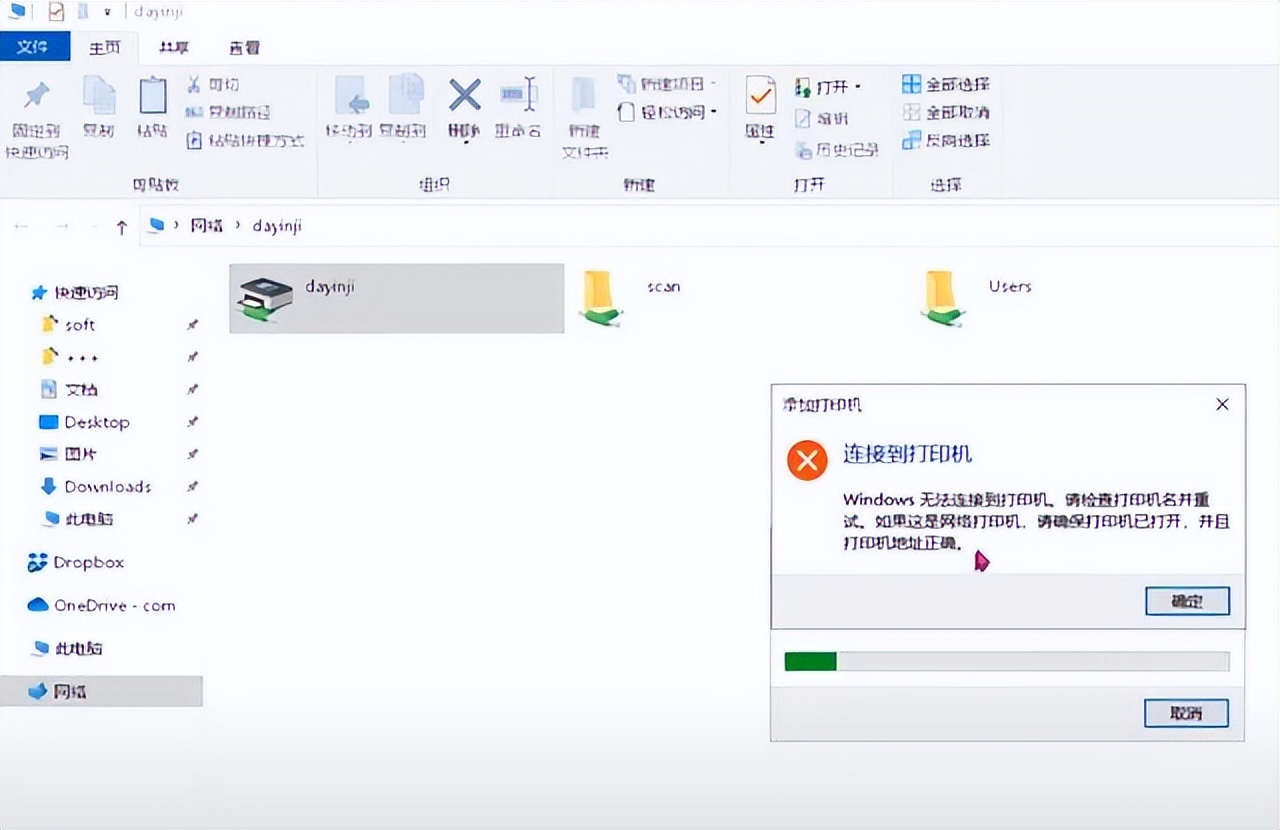Click the 编辑 (edit) ribbon item
Image resolution: width=1280 pixels, height=830 pixels.
[x=822, y=118]
